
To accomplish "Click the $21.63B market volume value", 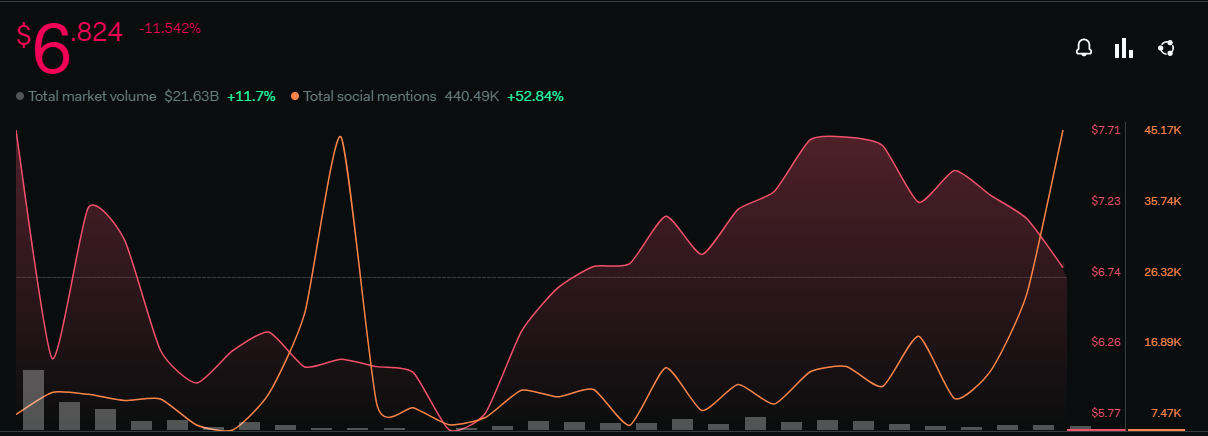I will tap(192, 97).
